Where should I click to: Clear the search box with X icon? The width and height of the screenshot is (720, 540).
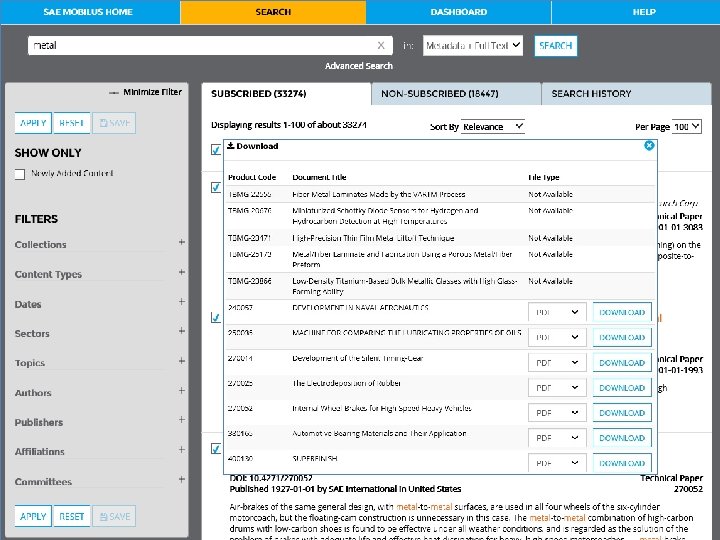click(x=381, y=45)
